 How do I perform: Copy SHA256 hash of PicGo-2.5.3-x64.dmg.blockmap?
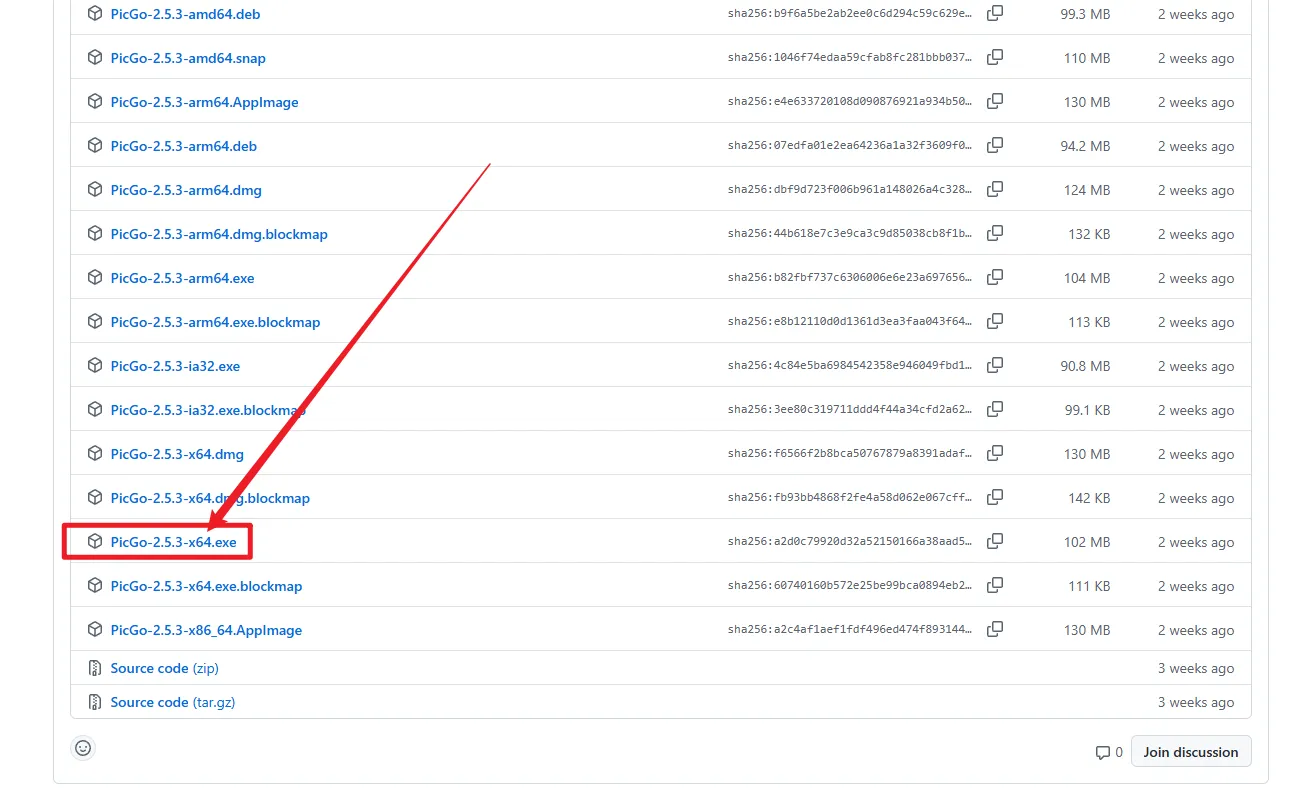tap(995, 498)
